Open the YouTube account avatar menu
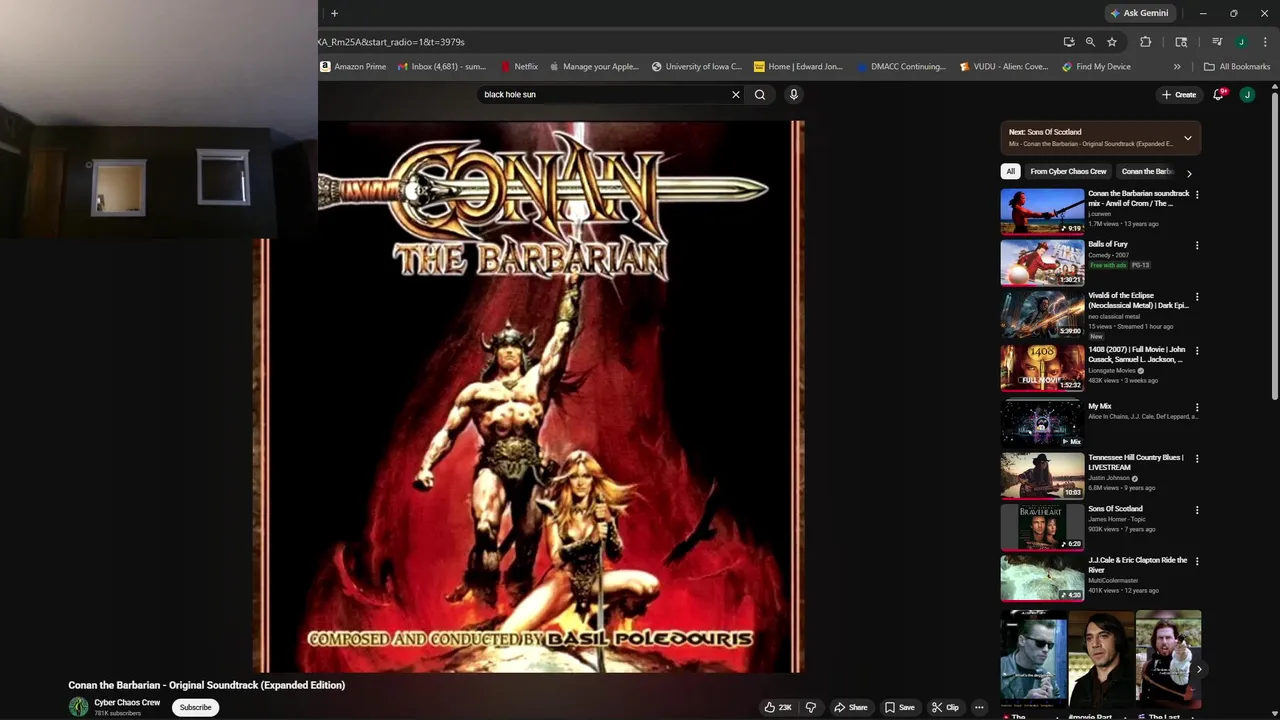The height and width of the screenshot is (720, 1280). pos(1247,94)
